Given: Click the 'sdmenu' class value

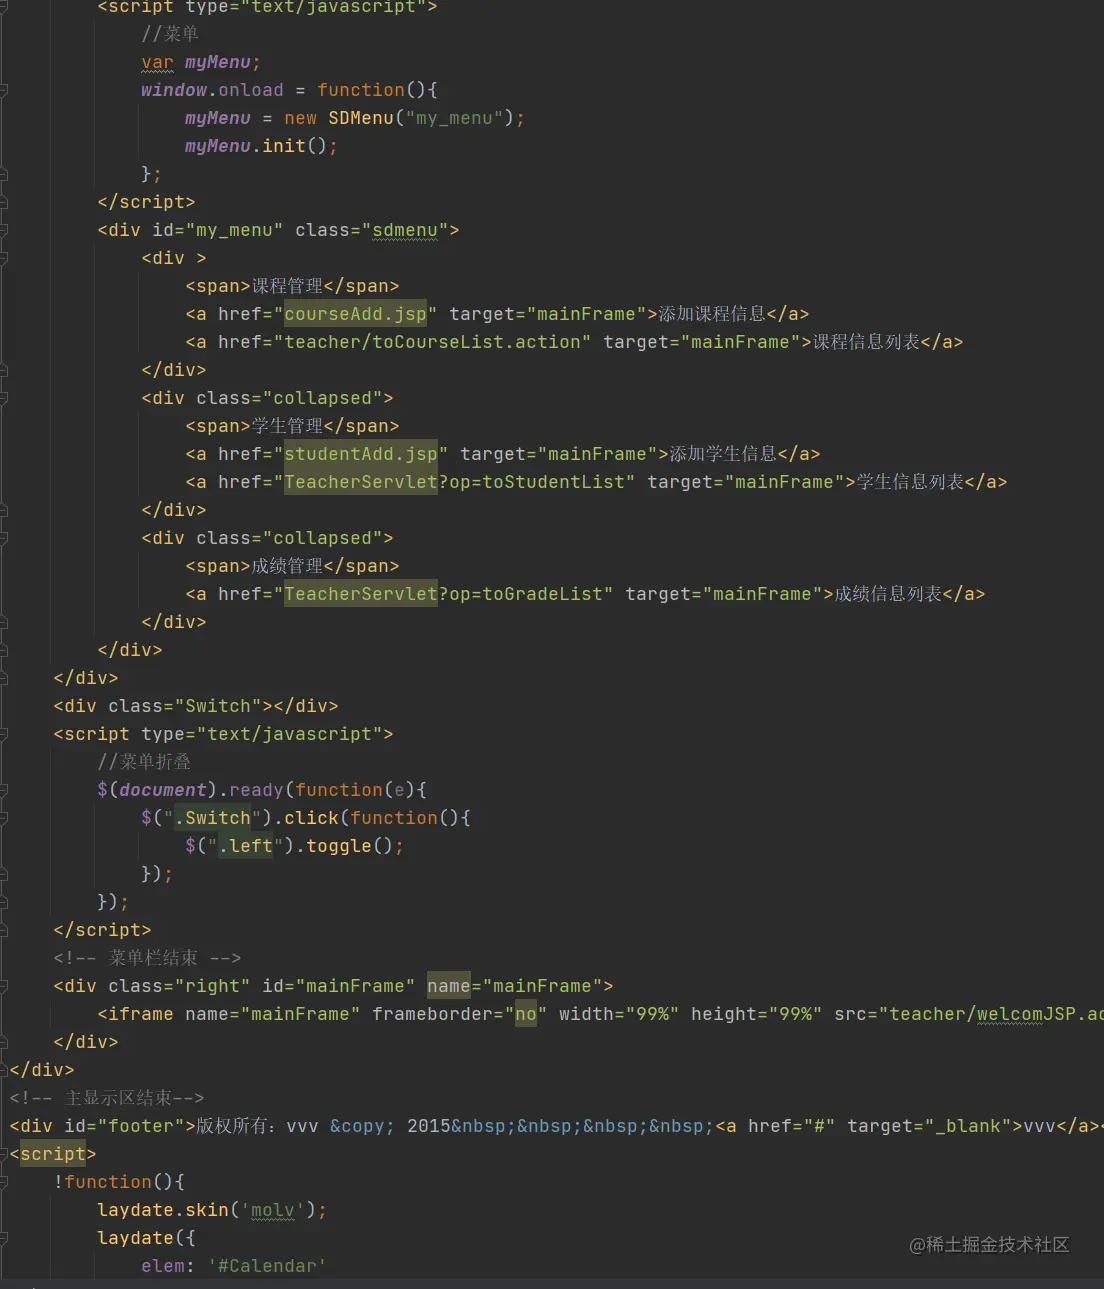Looking at the screenshot, I should point(405,230).
